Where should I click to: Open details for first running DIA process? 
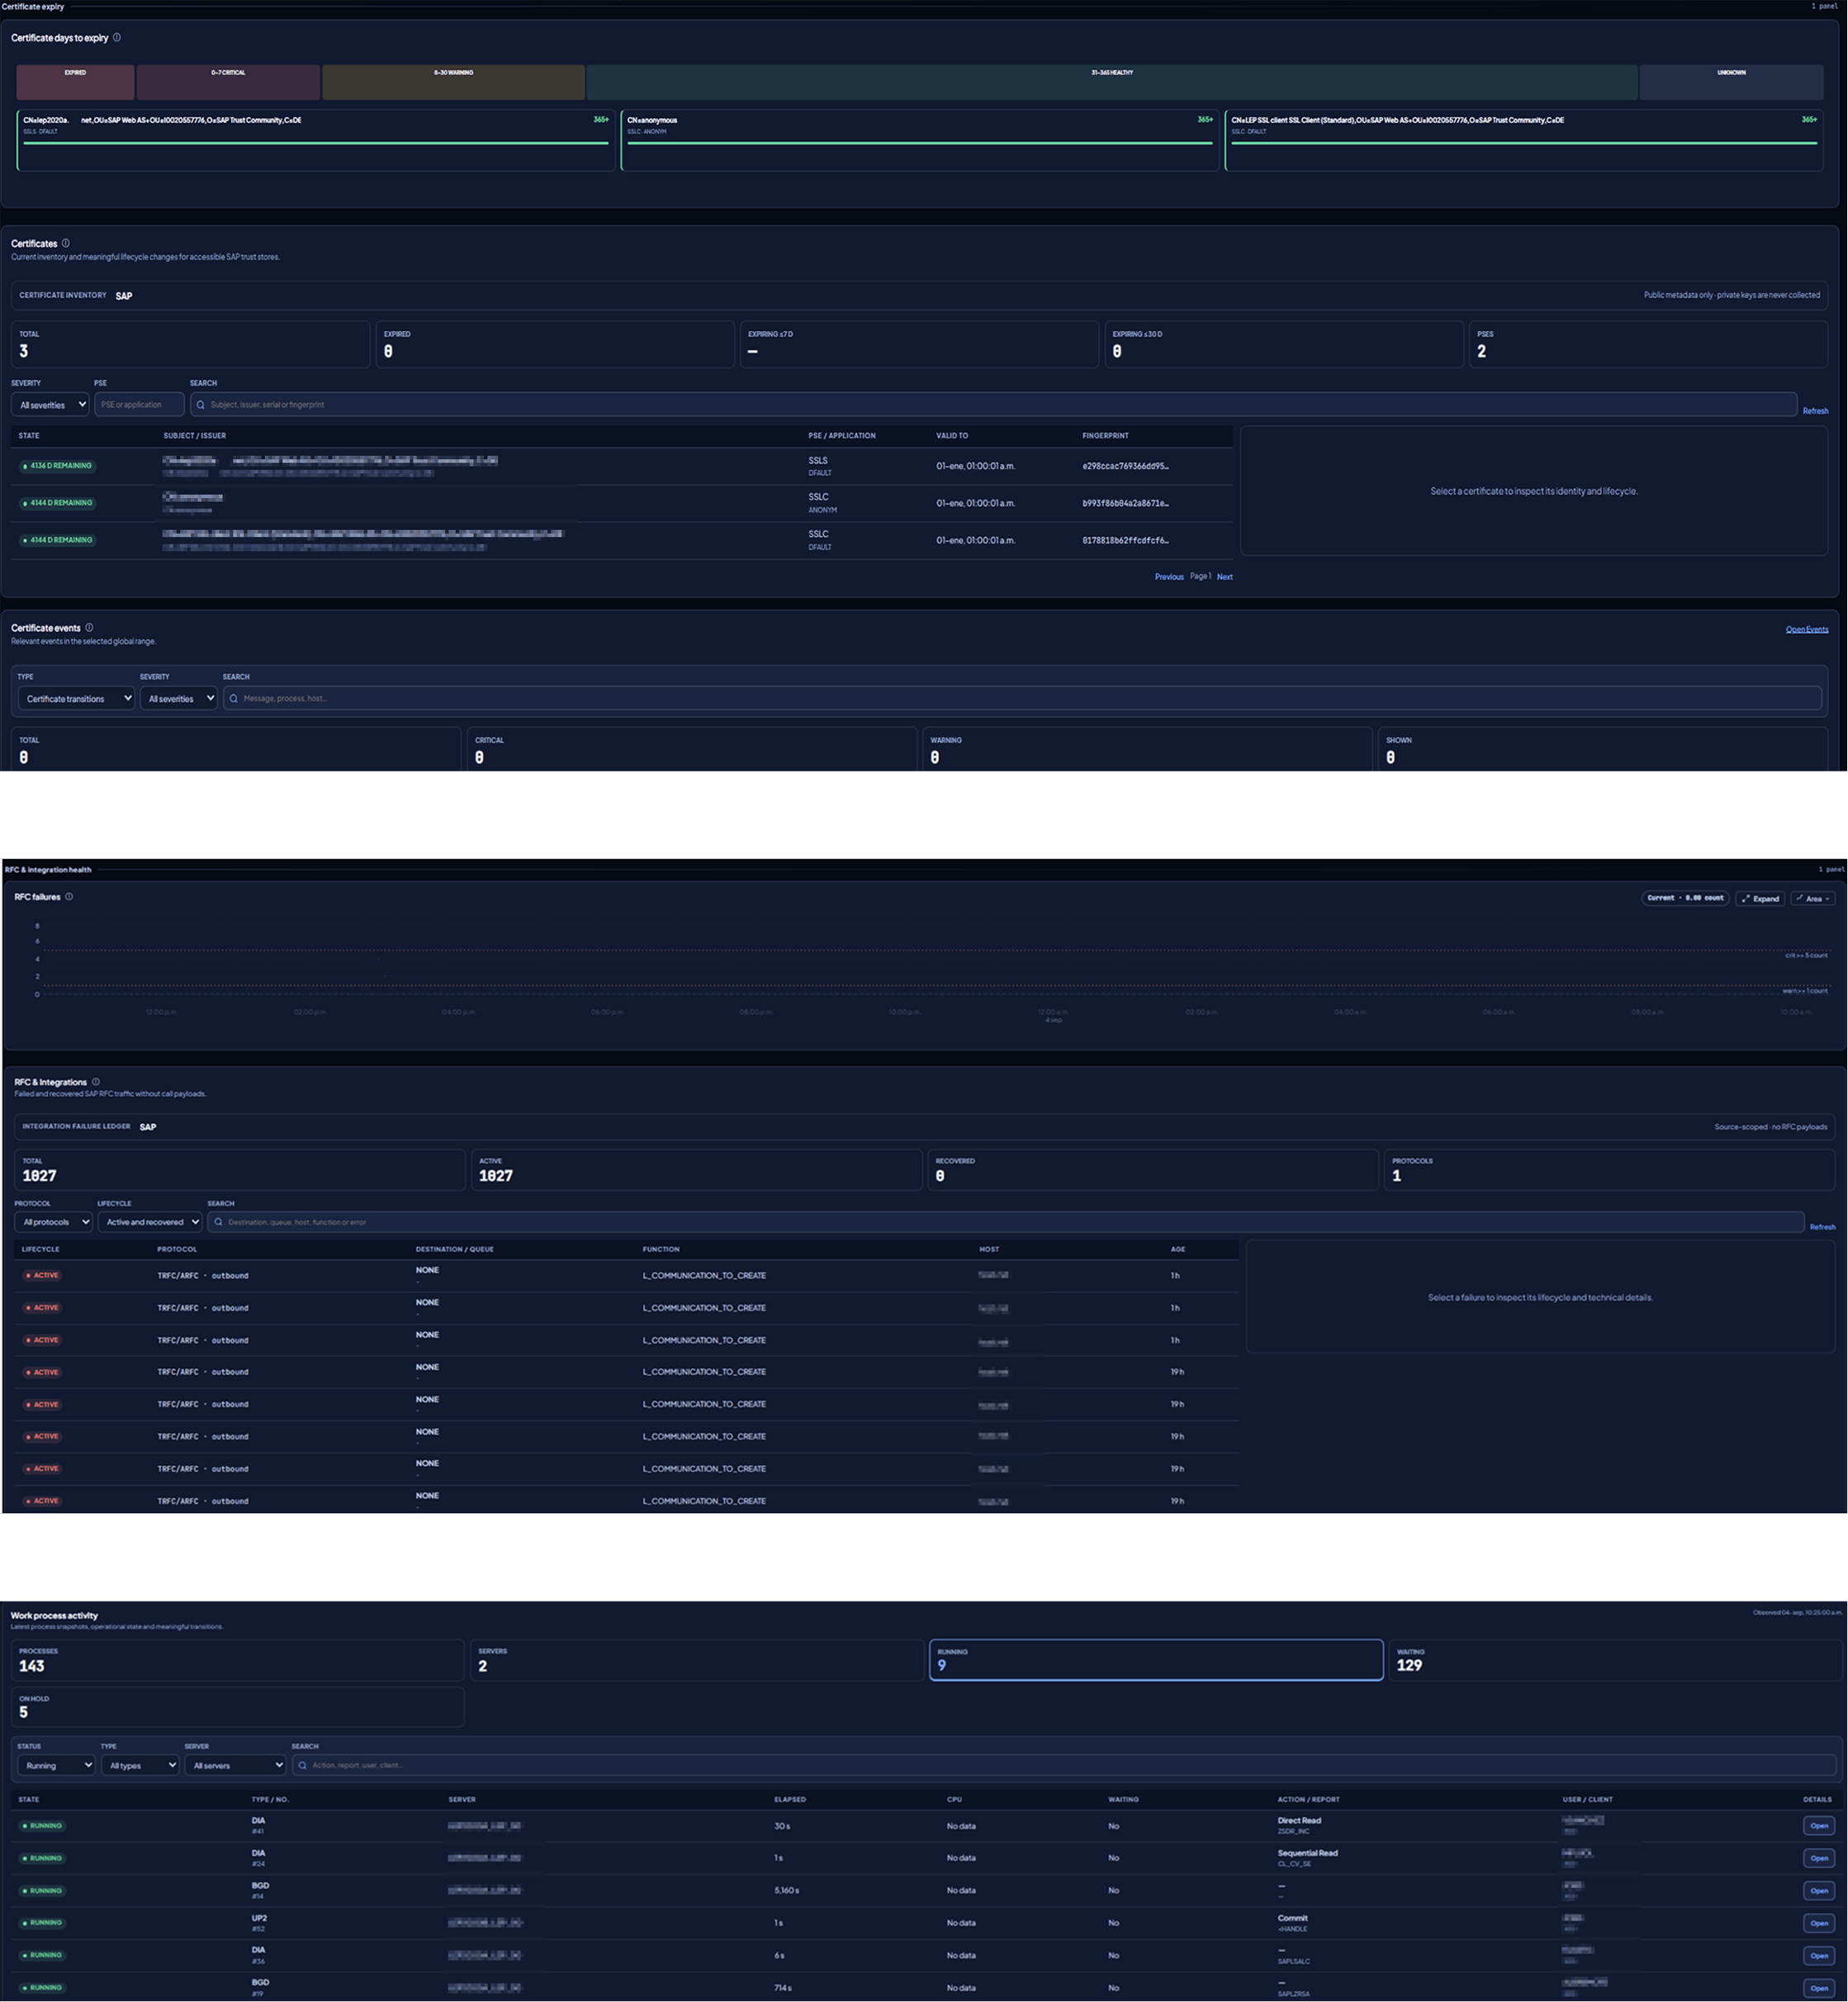tap(1819, 1826)
